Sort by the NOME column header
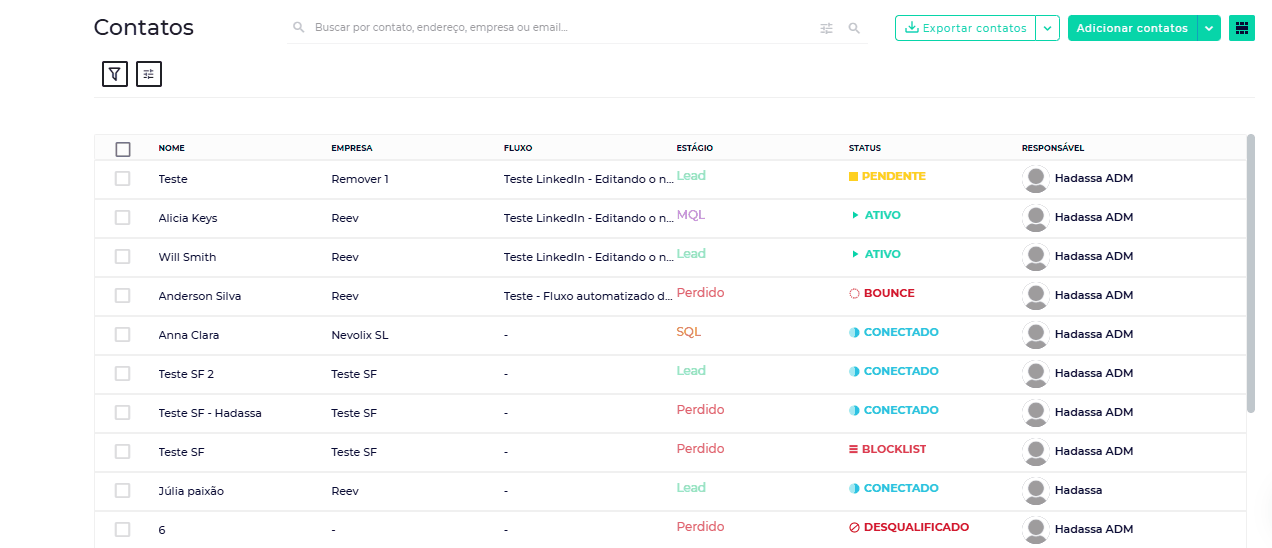1272x548 pixels. click(x=171, y=148)
